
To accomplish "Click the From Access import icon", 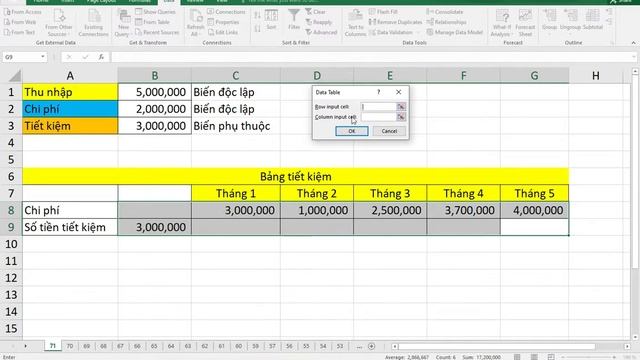I will coord(7,12).
